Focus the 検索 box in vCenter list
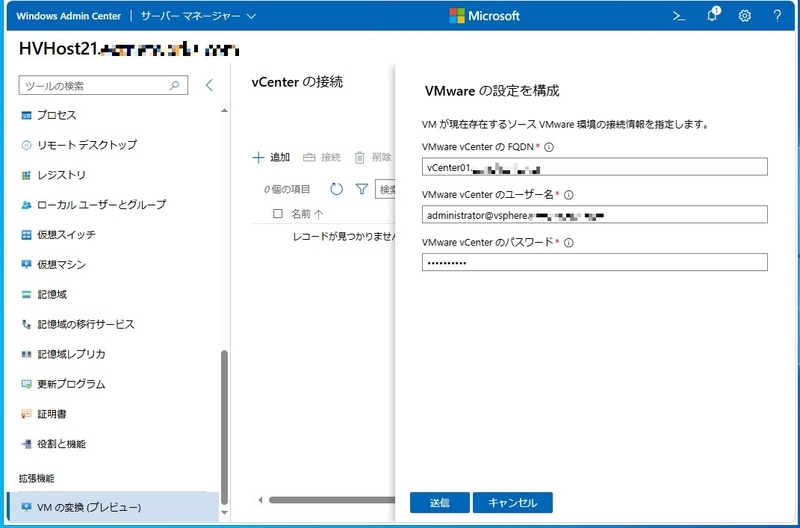Image resolution: width=800 pixels, height=528 pixels. point(385,189)
